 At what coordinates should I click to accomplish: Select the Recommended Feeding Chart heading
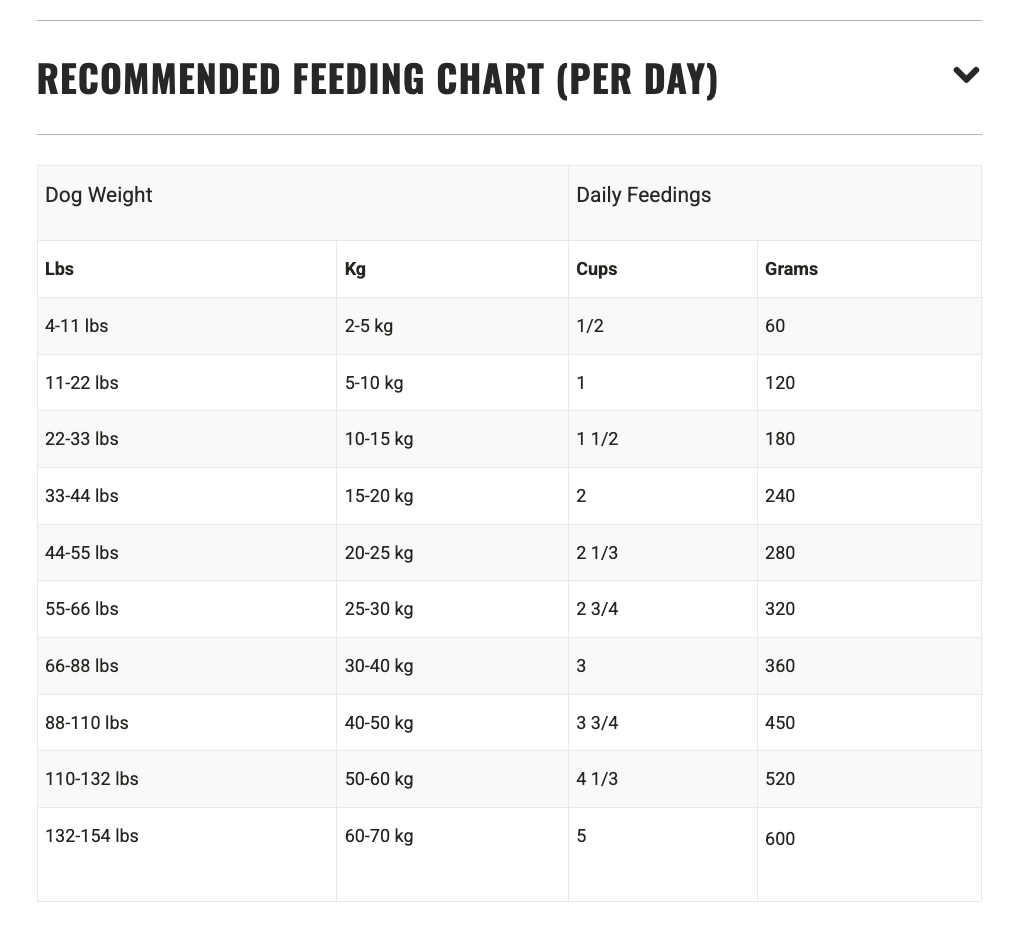376,77
